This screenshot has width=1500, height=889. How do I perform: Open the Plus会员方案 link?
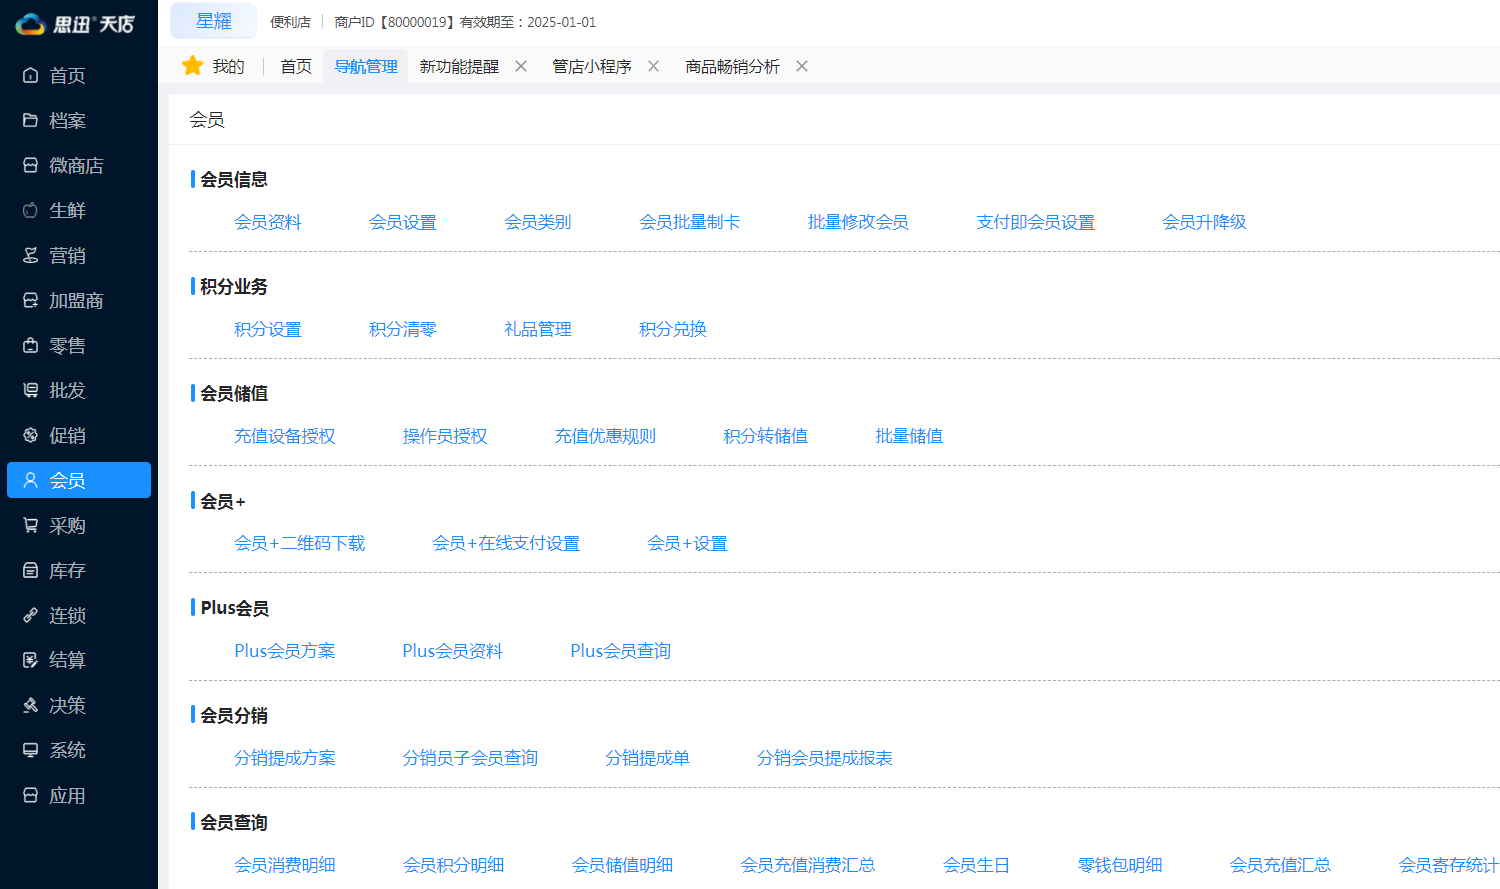[284, 650]
